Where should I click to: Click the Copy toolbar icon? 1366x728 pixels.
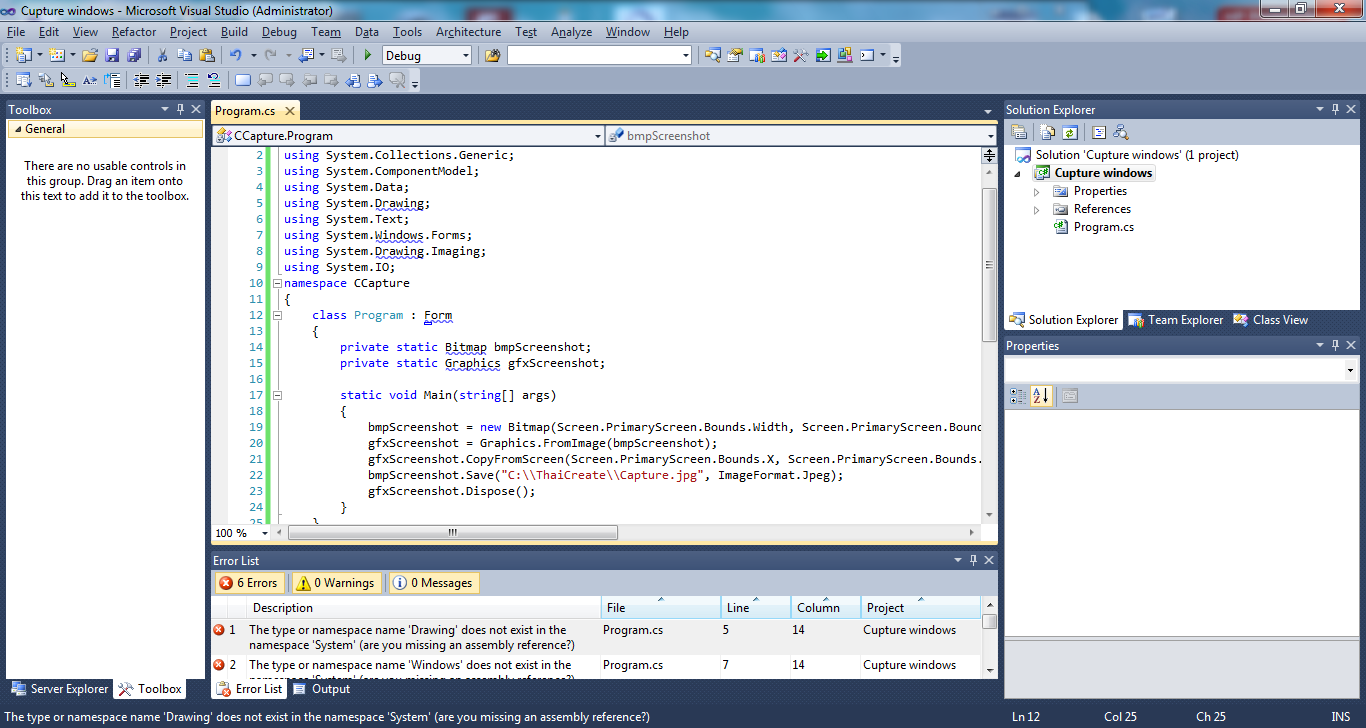pos(185,55)
